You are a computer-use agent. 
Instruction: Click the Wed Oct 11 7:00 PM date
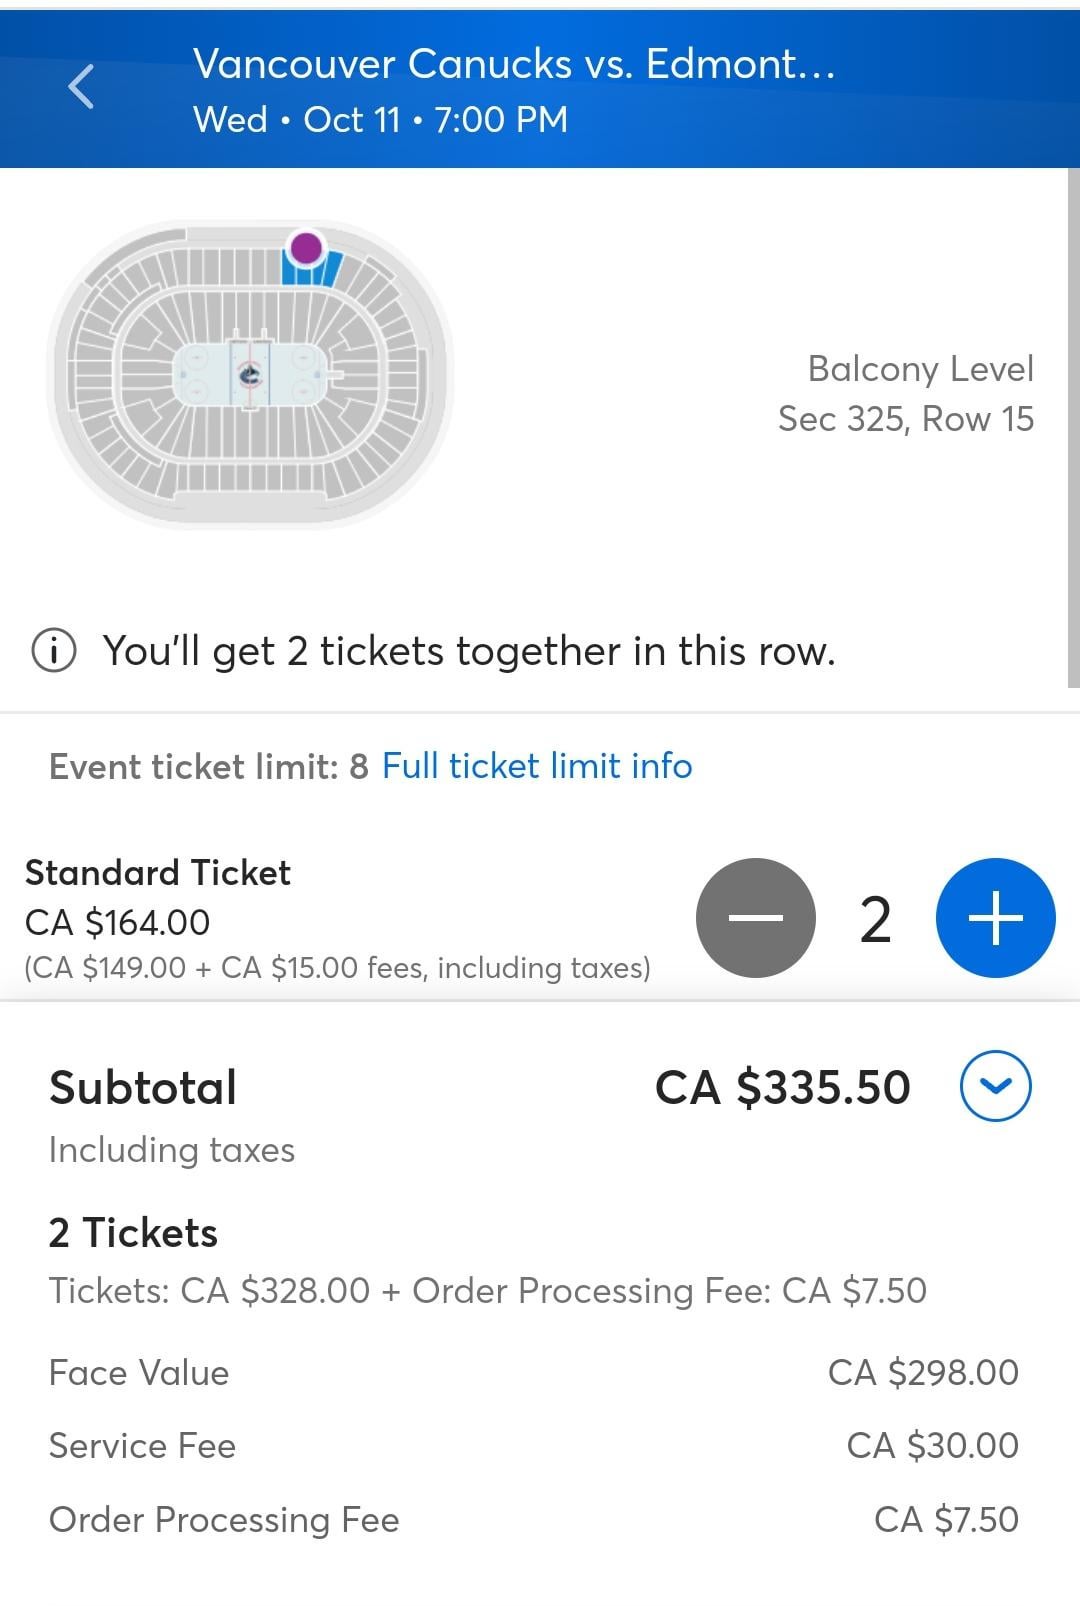click(380, 120)
